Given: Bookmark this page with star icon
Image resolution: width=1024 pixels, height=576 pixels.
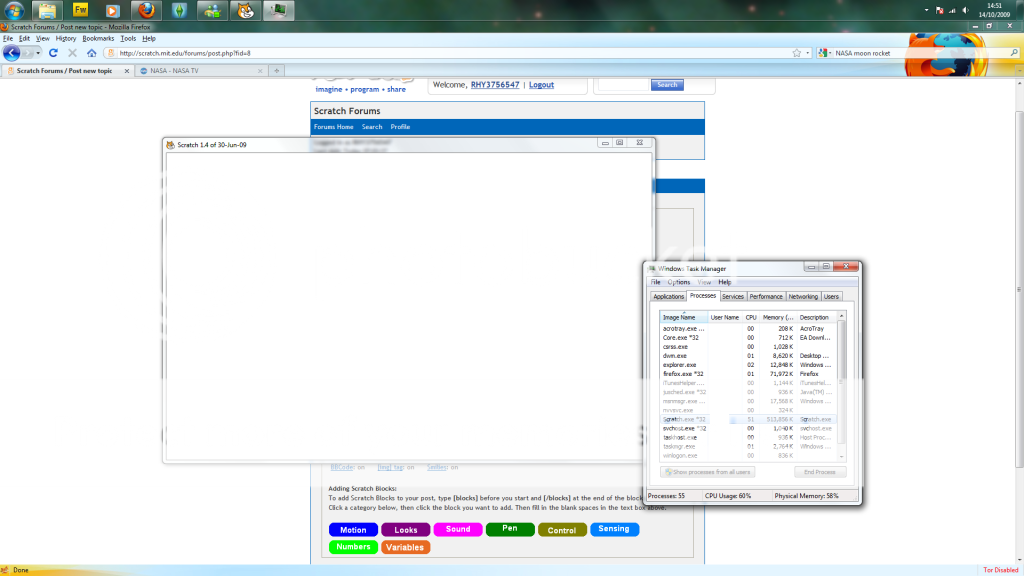Looking at the screenshot, I should [796, 53].
